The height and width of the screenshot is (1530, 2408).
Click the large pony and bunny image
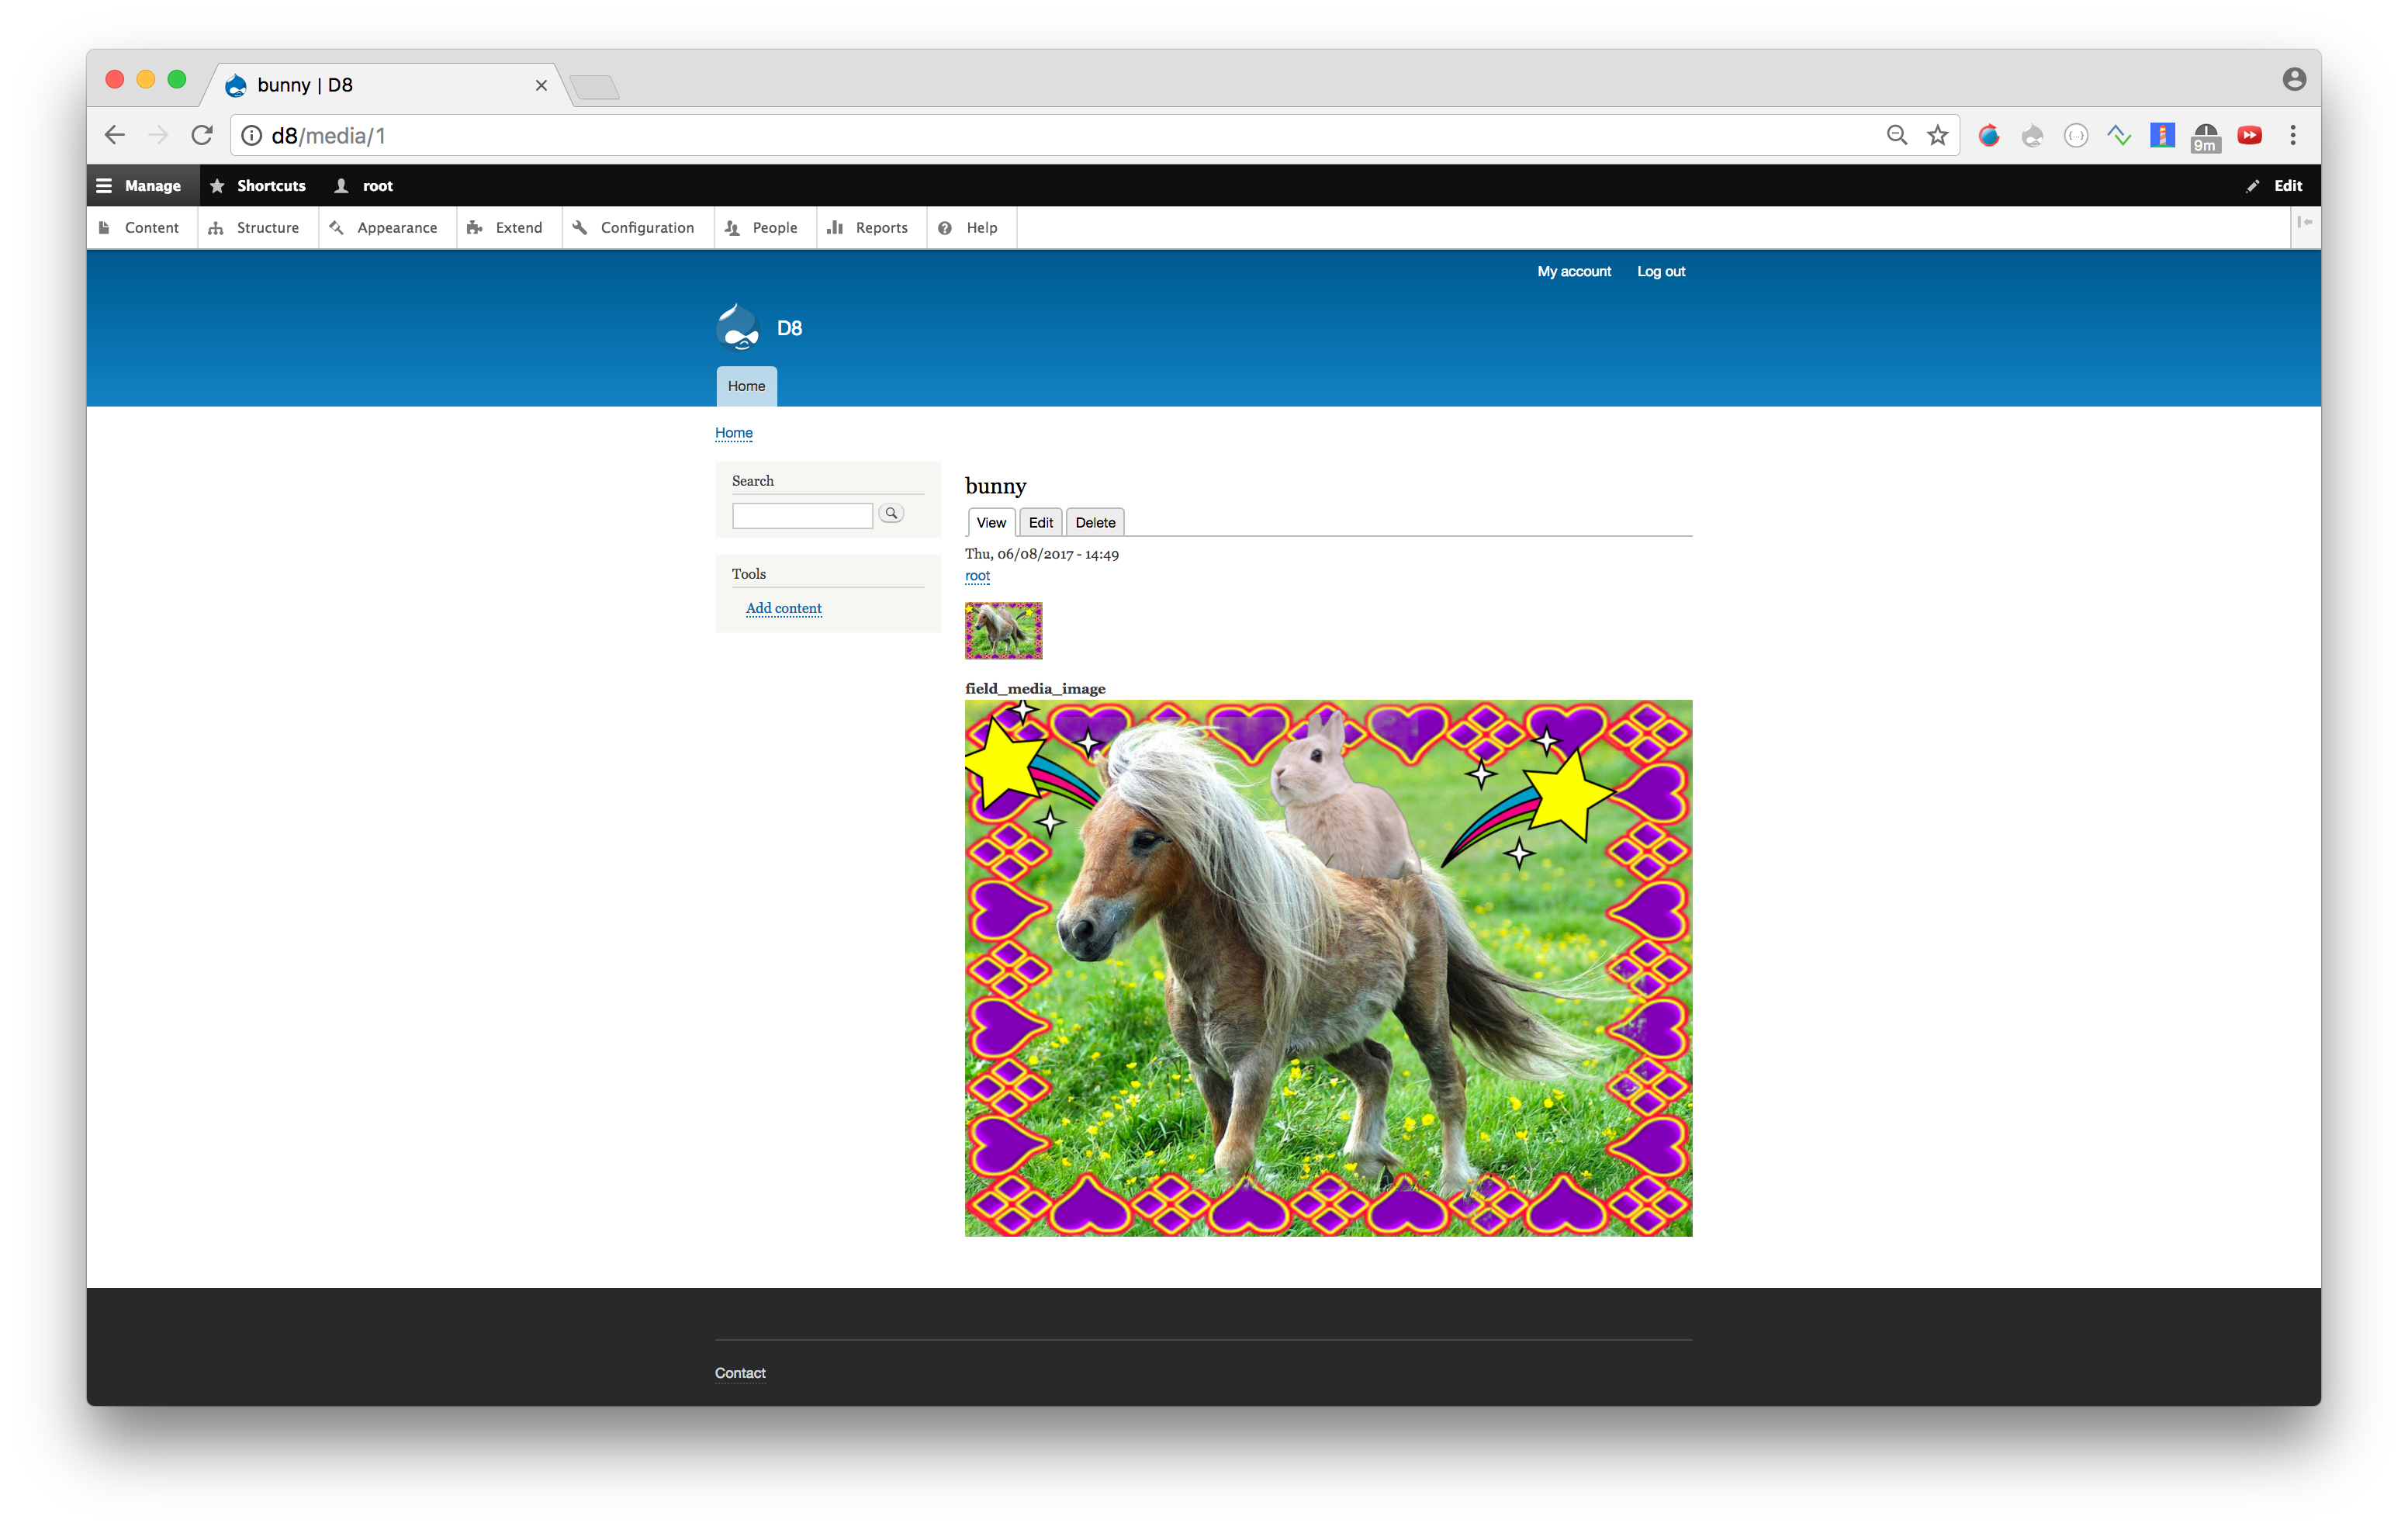tap(1328, 968)
